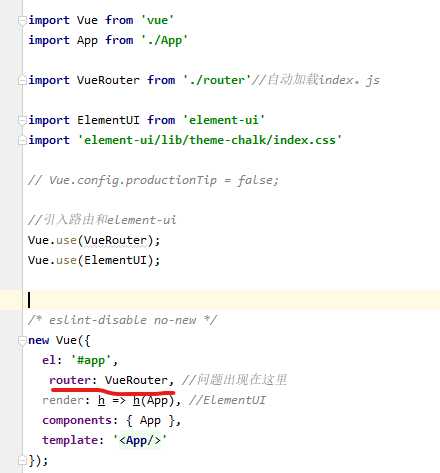Click the comment ending with 'index. js'
The image size is (440, 473).
[315, 80]
